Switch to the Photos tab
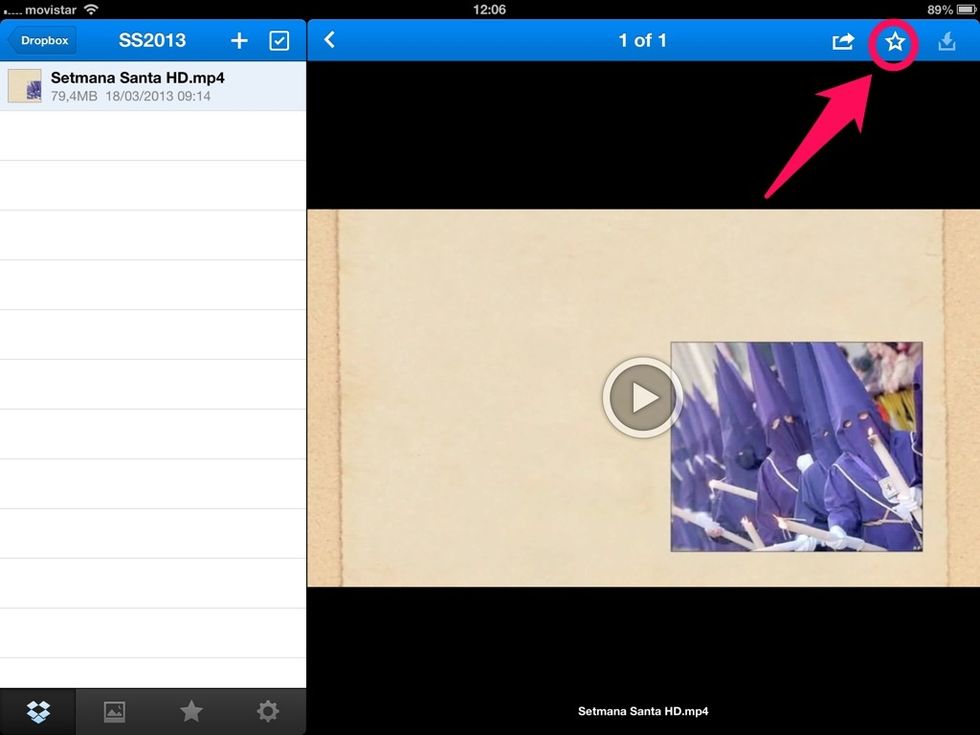 pos(115,711)
